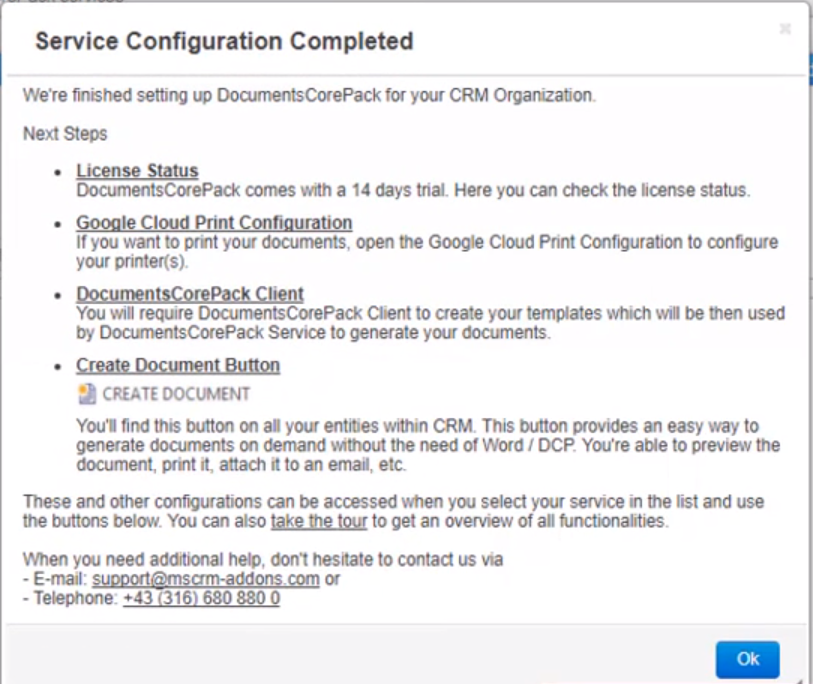
Task: Click the 'create your templates' description text
Action: click(430, 323)
